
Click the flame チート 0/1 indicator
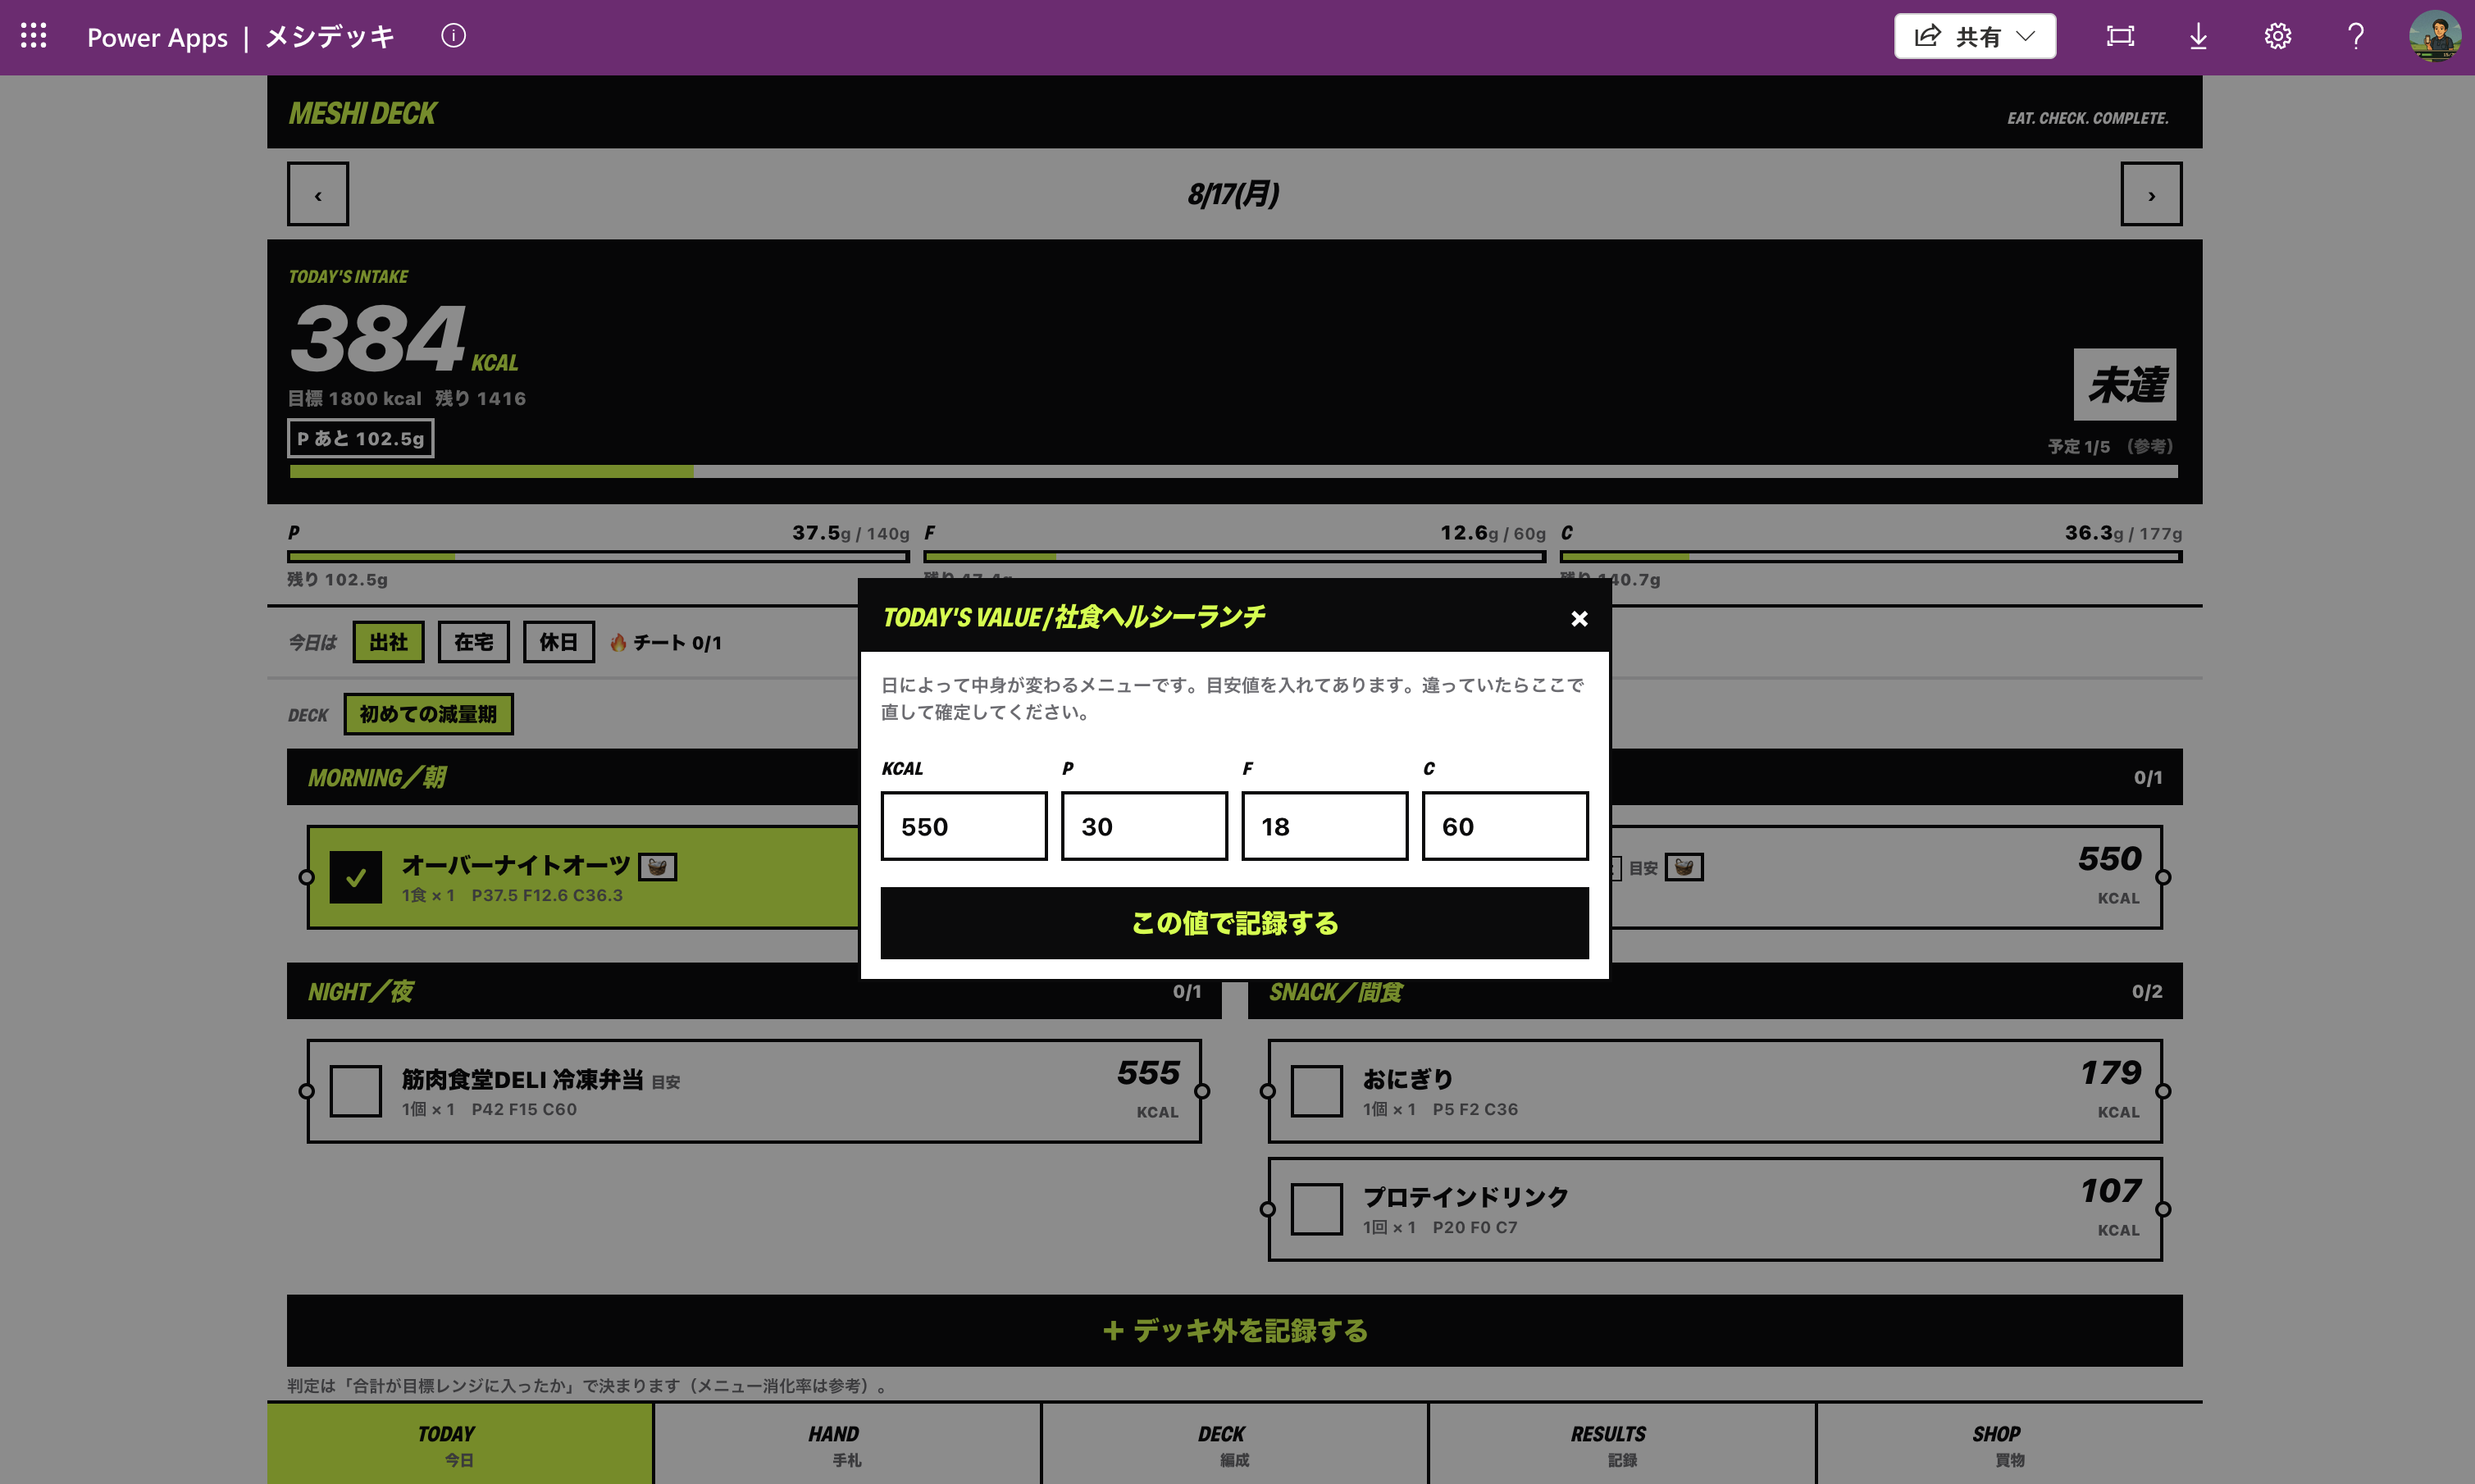coord(665,642)
